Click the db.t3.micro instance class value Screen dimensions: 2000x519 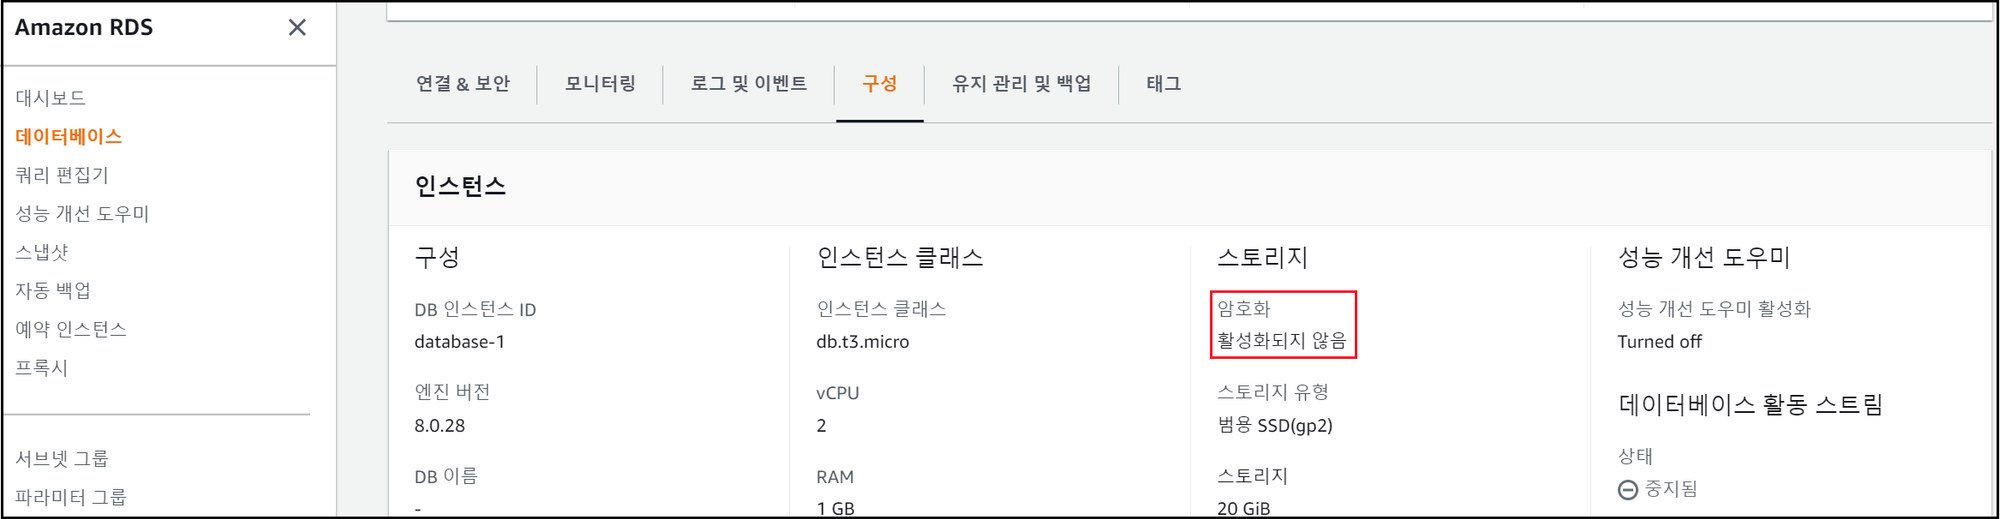(863, 342)
